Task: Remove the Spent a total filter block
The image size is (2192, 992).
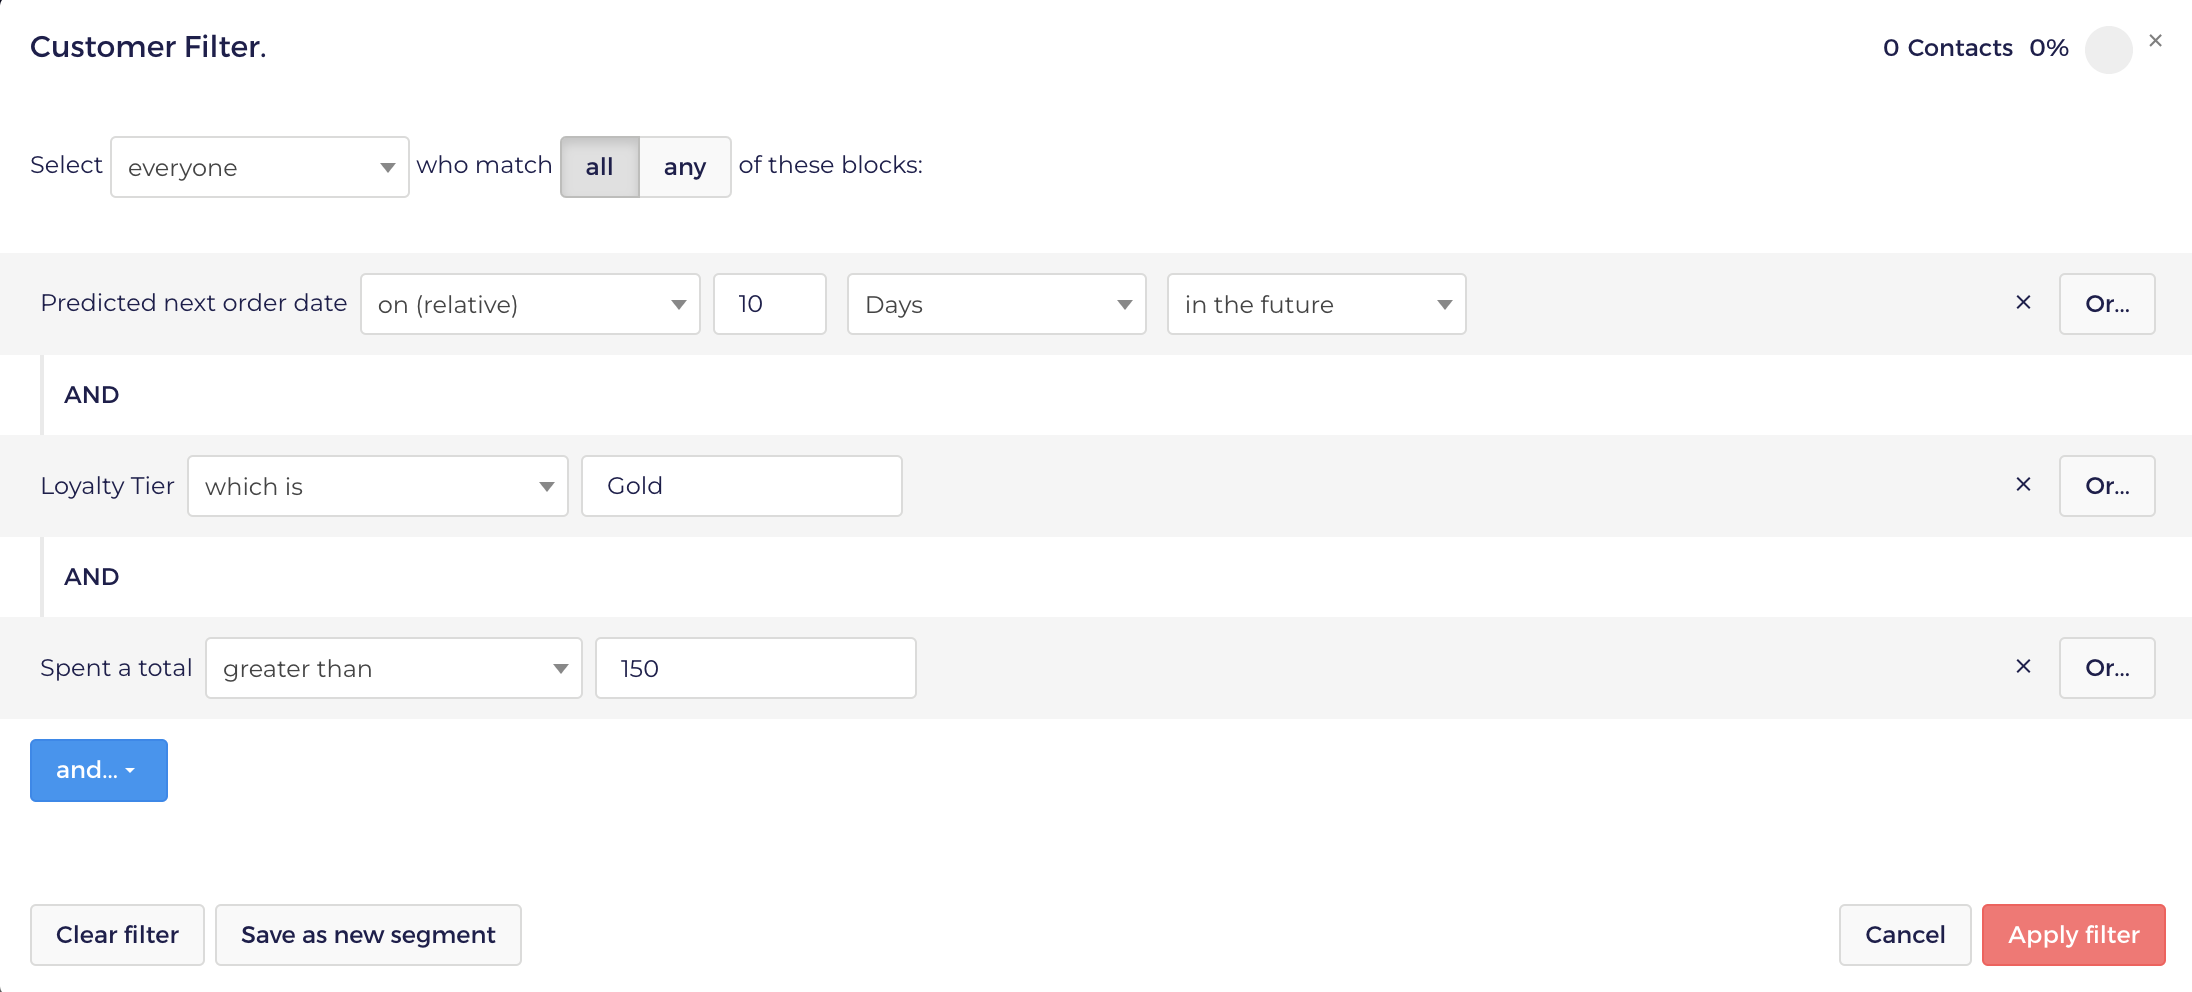Action: tap(2023, 667)
